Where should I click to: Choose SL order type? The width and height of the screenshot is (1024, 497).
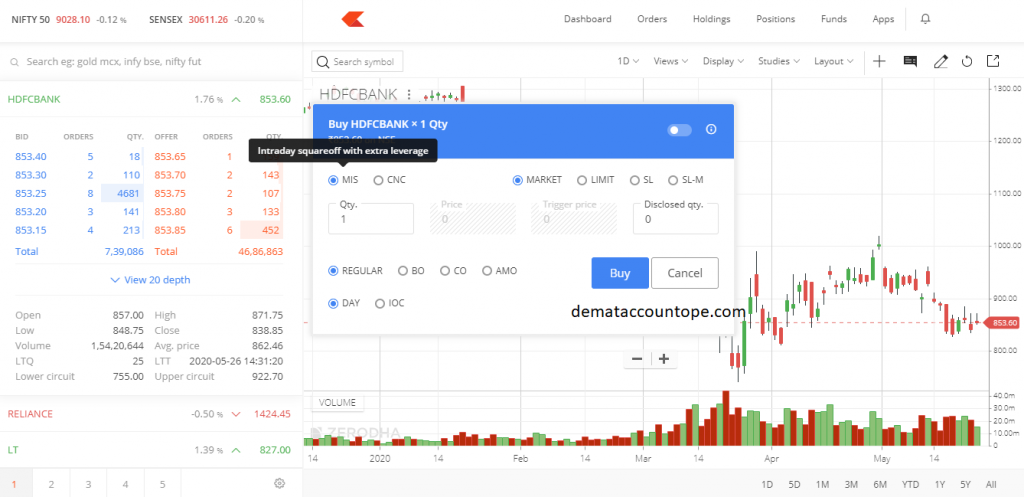(634, 180)
